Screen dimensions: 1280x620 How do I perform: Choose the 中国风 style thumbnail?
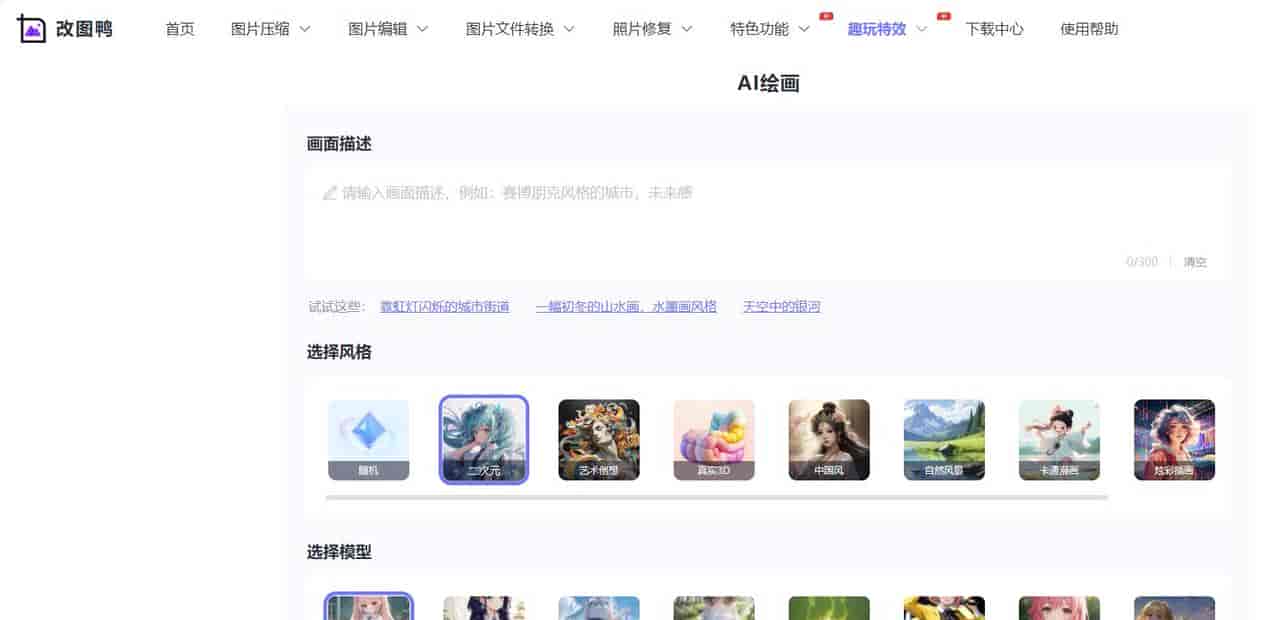[829, 439]
